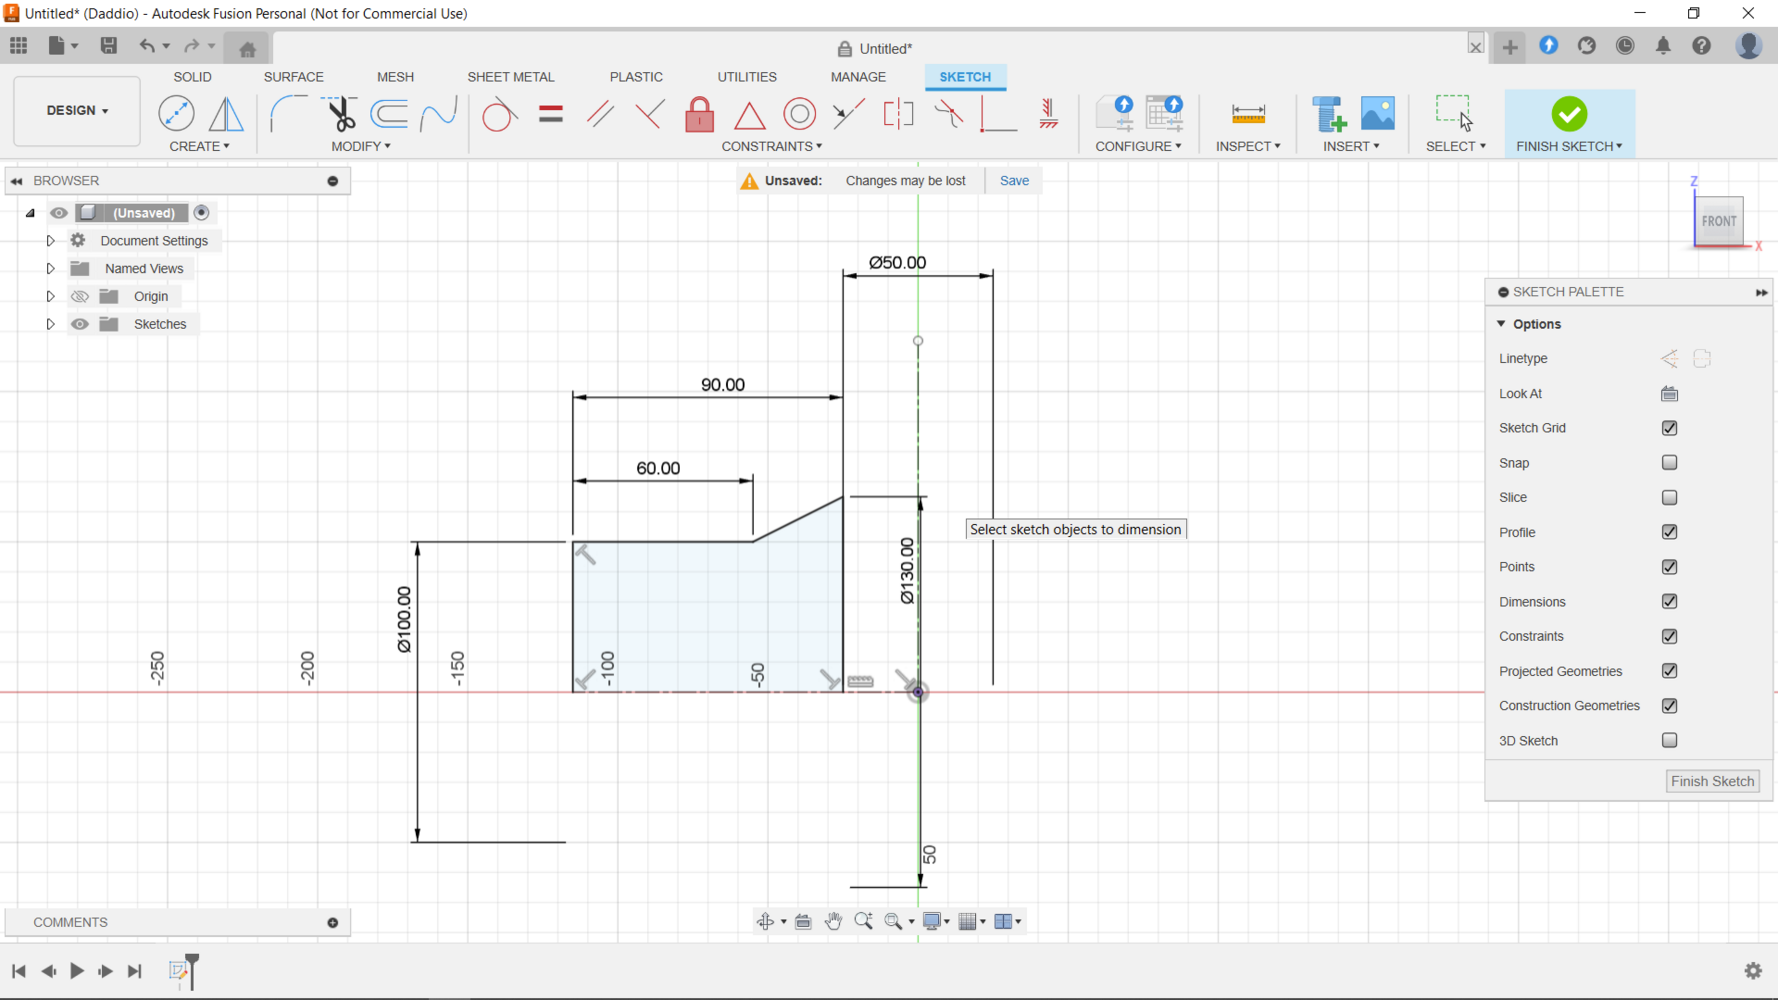Click the FRONT face of ViewCube
1778x1000 pixels.
click(x=1719, y=221)
